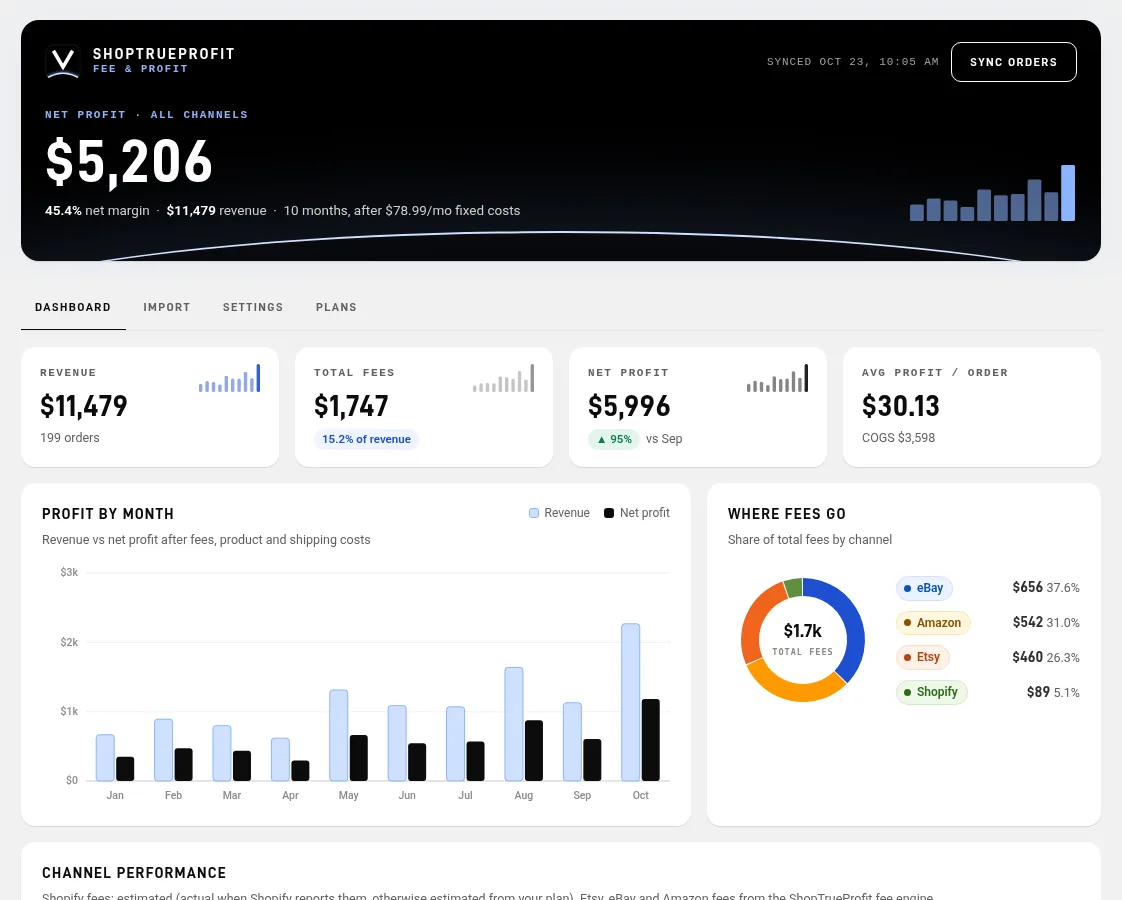Viewport: 1122px width, 900px height.
Task: Click the header monthly bar sparkline
Action: (x=992, y=193)
